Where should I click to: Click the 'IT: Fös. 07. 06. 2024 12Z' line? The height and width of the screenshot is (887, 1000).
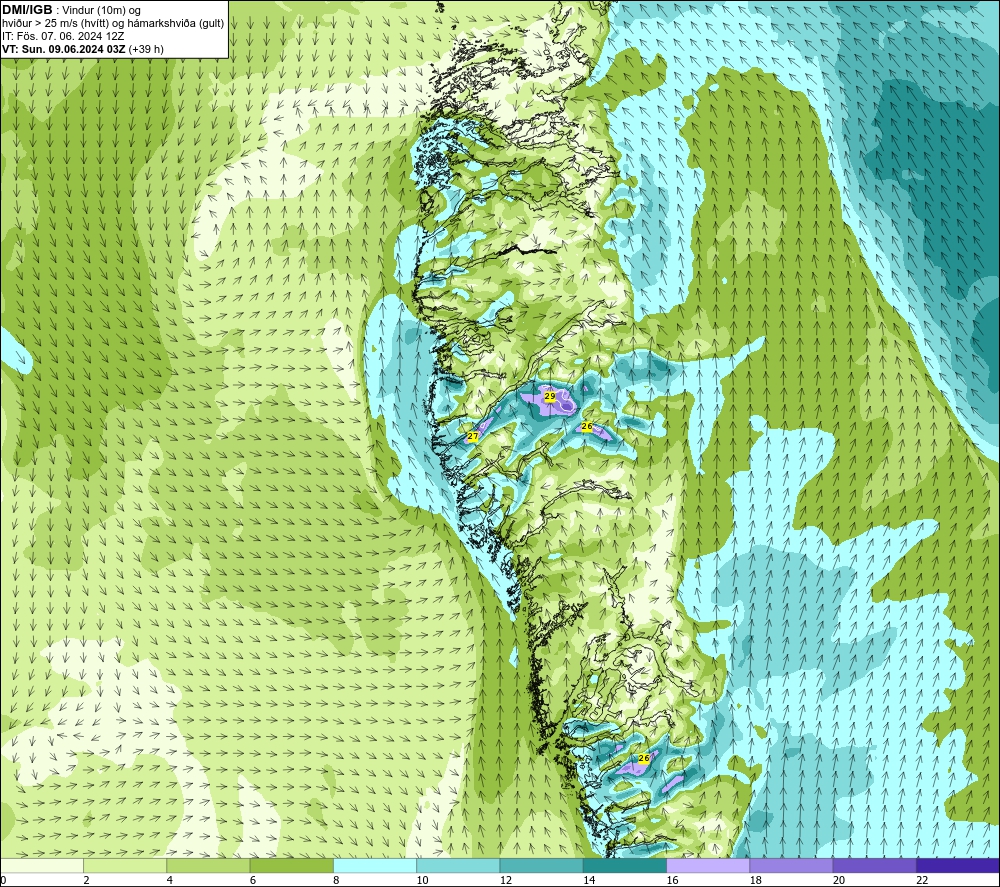click(63, 36)
